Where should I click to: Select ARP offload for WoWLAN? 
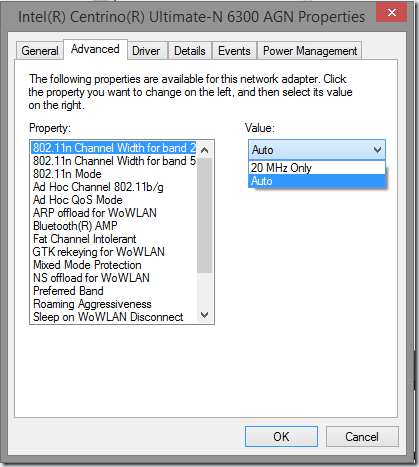click(x=114, y=213)
